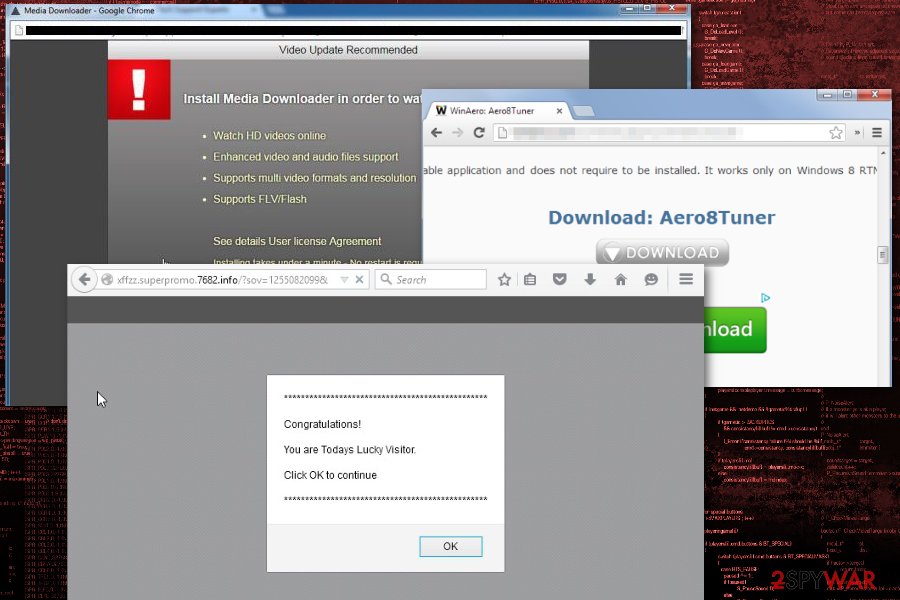The image size is (900, 600).
Task: Close the Media Downloader Chrome window
Action: pyautogui.click(x=672, y=9)
